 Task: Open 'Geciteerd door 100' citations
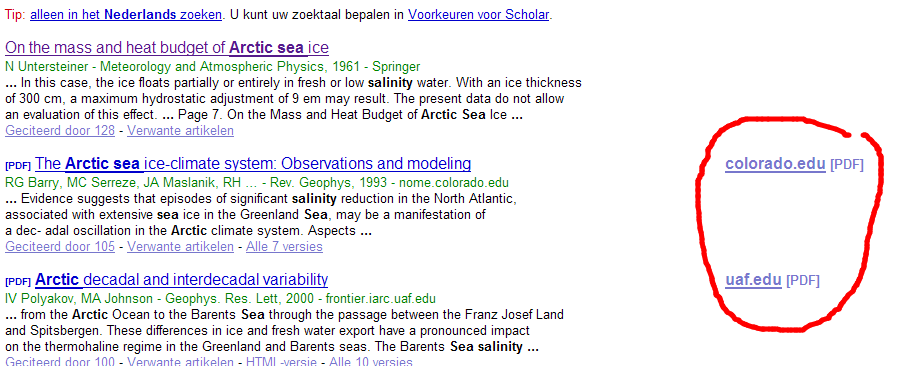(x=60, y=362)
